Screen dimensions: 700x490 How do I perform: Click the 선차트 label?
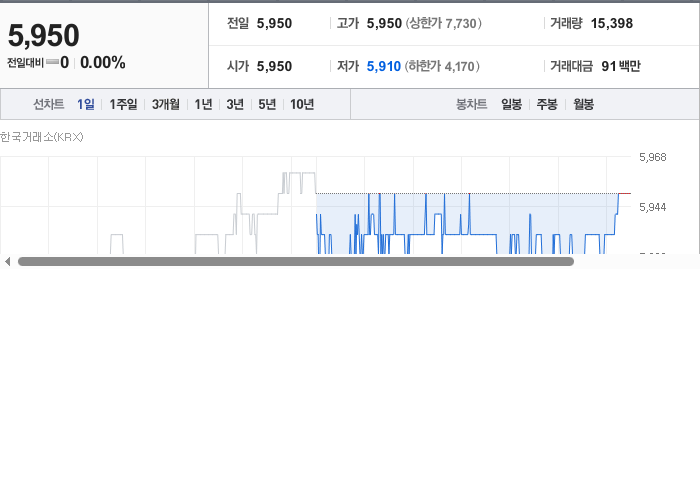[49, 104]
